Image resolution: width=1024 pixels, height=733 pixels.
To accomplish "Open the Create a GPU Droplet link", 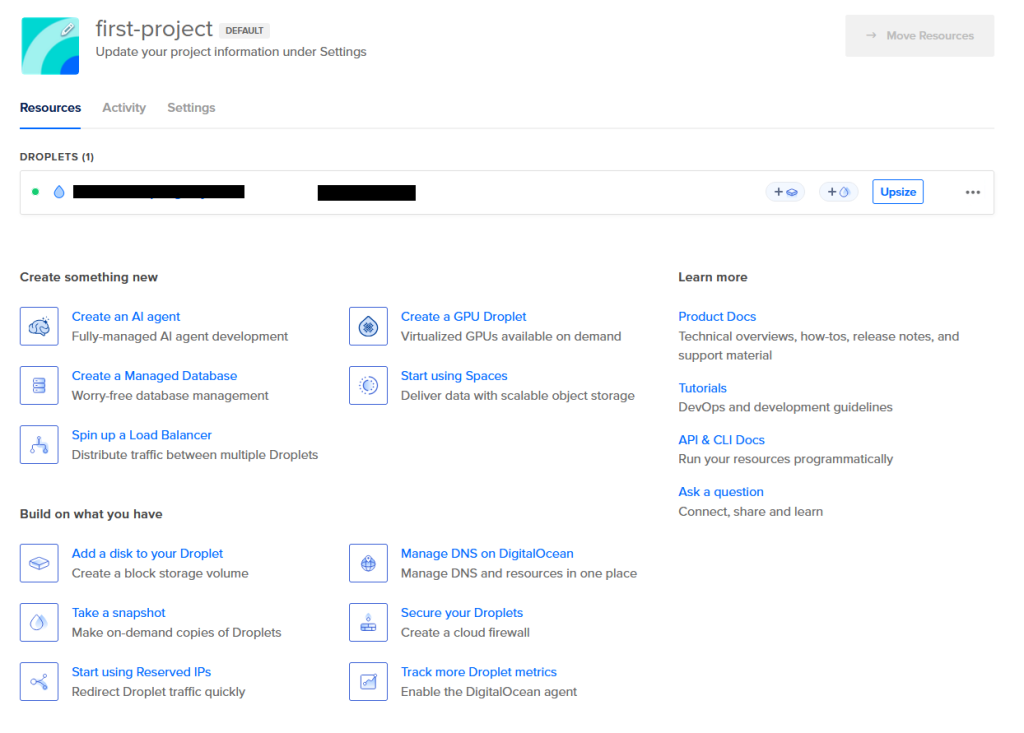I will (x=464, y=317).
